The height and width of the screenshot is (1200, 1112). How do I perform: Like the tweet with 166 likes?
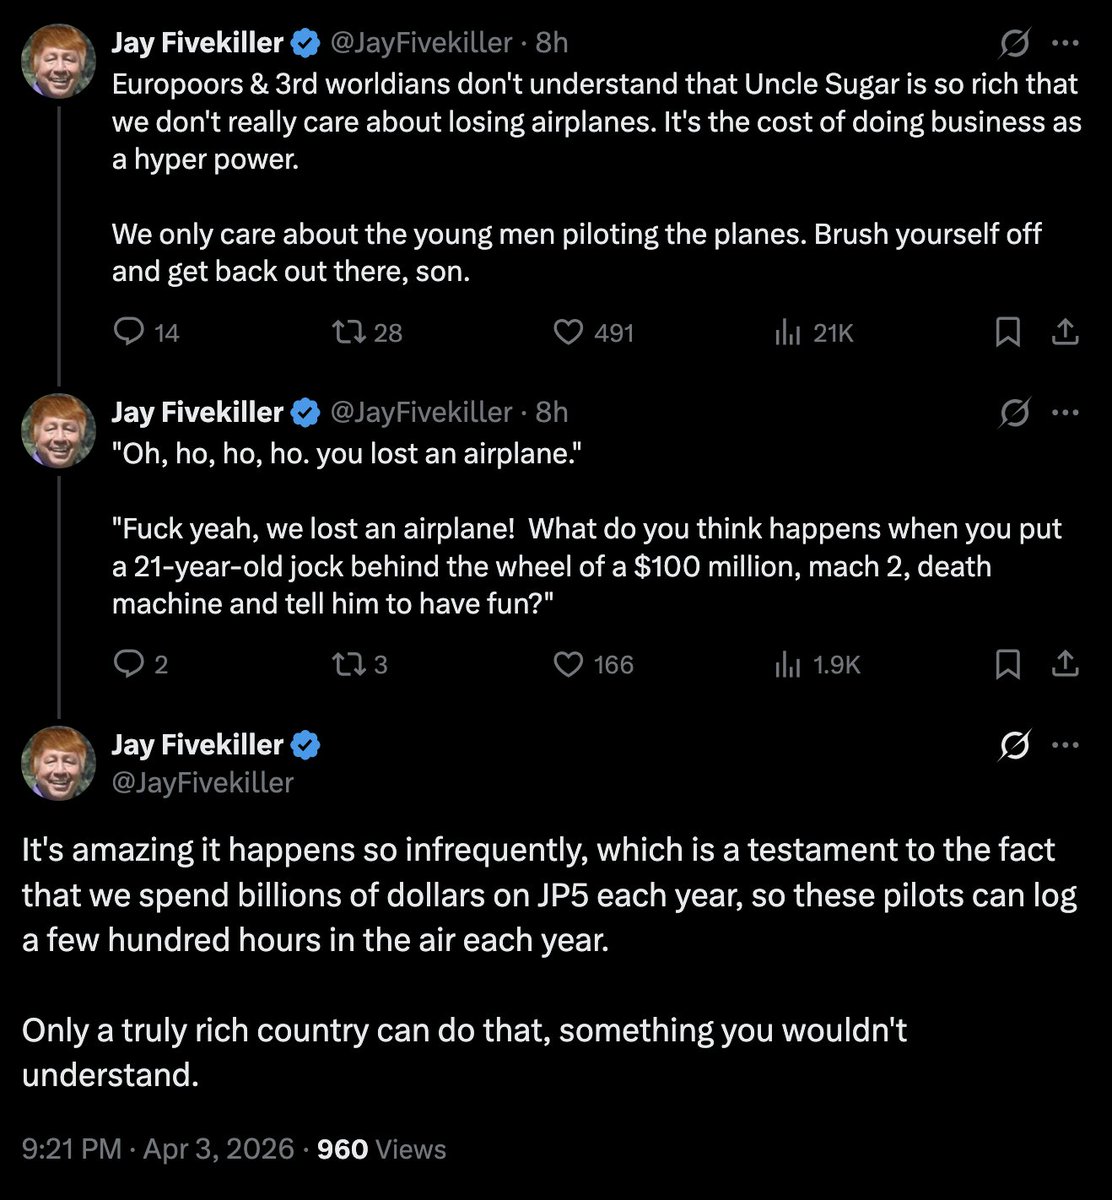coord(569,664)
